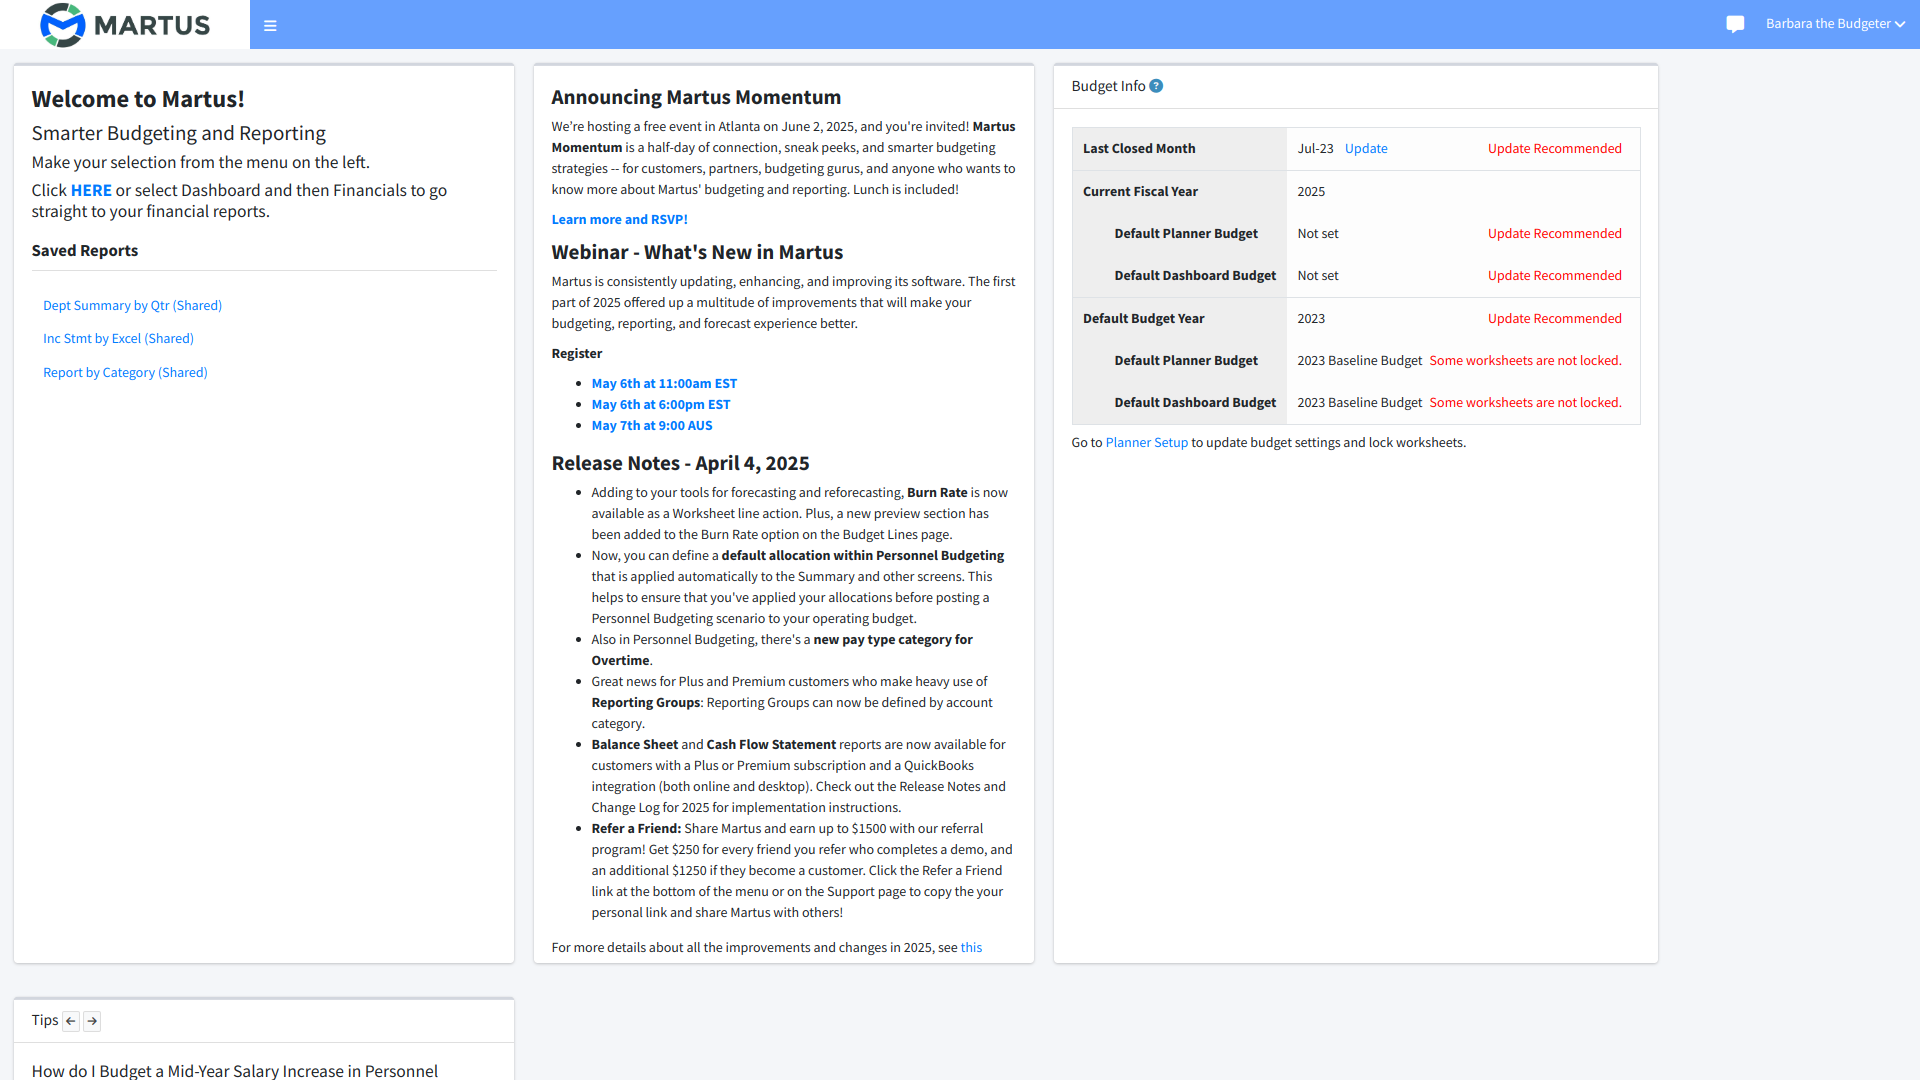Show the previous tip arrow

[x=71, y=1021]
